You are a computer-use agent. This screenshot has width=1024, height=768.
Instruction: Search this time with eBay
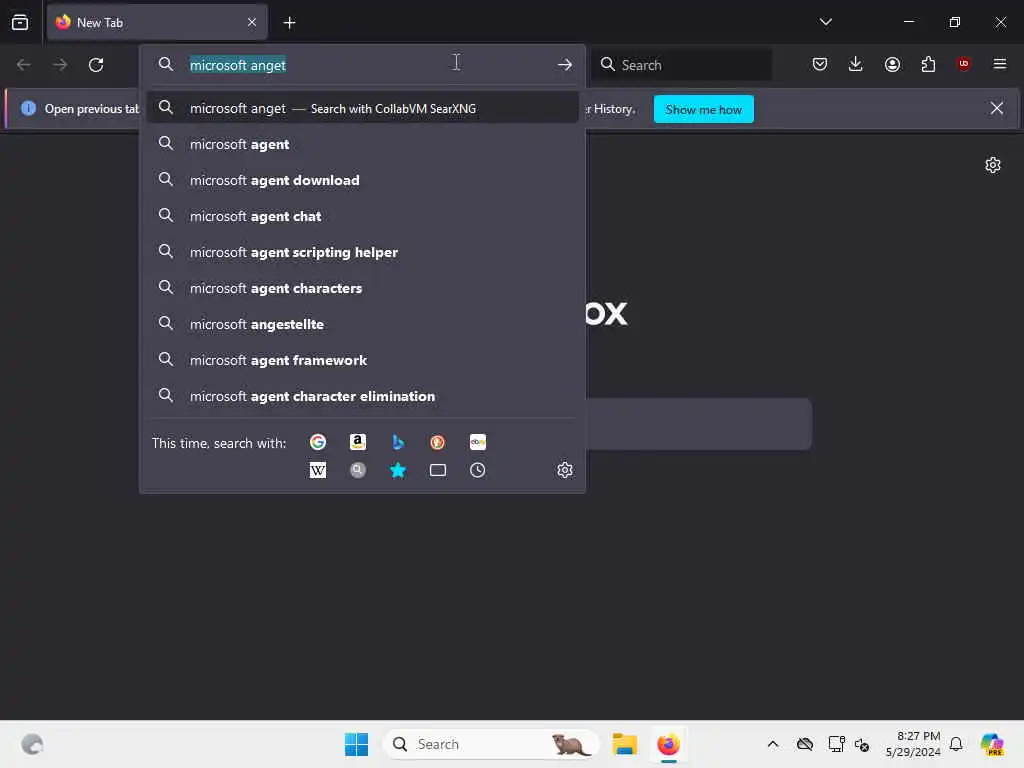477,442
